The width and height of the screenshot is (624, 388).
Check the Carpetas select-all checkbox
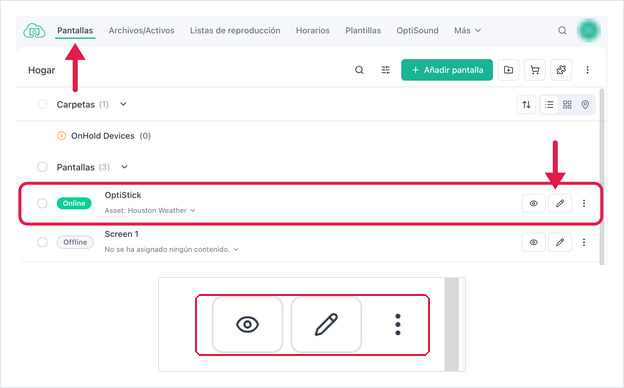[x=42, y=104]
